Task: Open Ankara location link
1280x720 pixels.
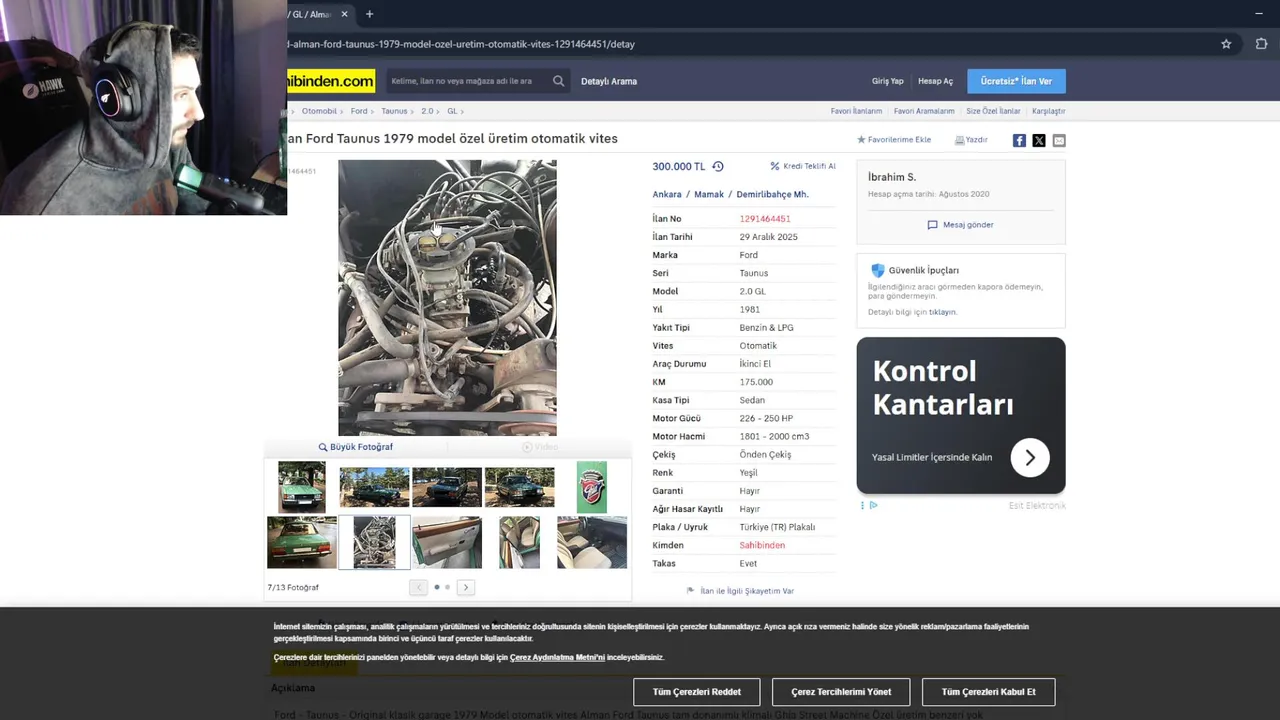Action: pyautogui.click(x=667, y=194)
